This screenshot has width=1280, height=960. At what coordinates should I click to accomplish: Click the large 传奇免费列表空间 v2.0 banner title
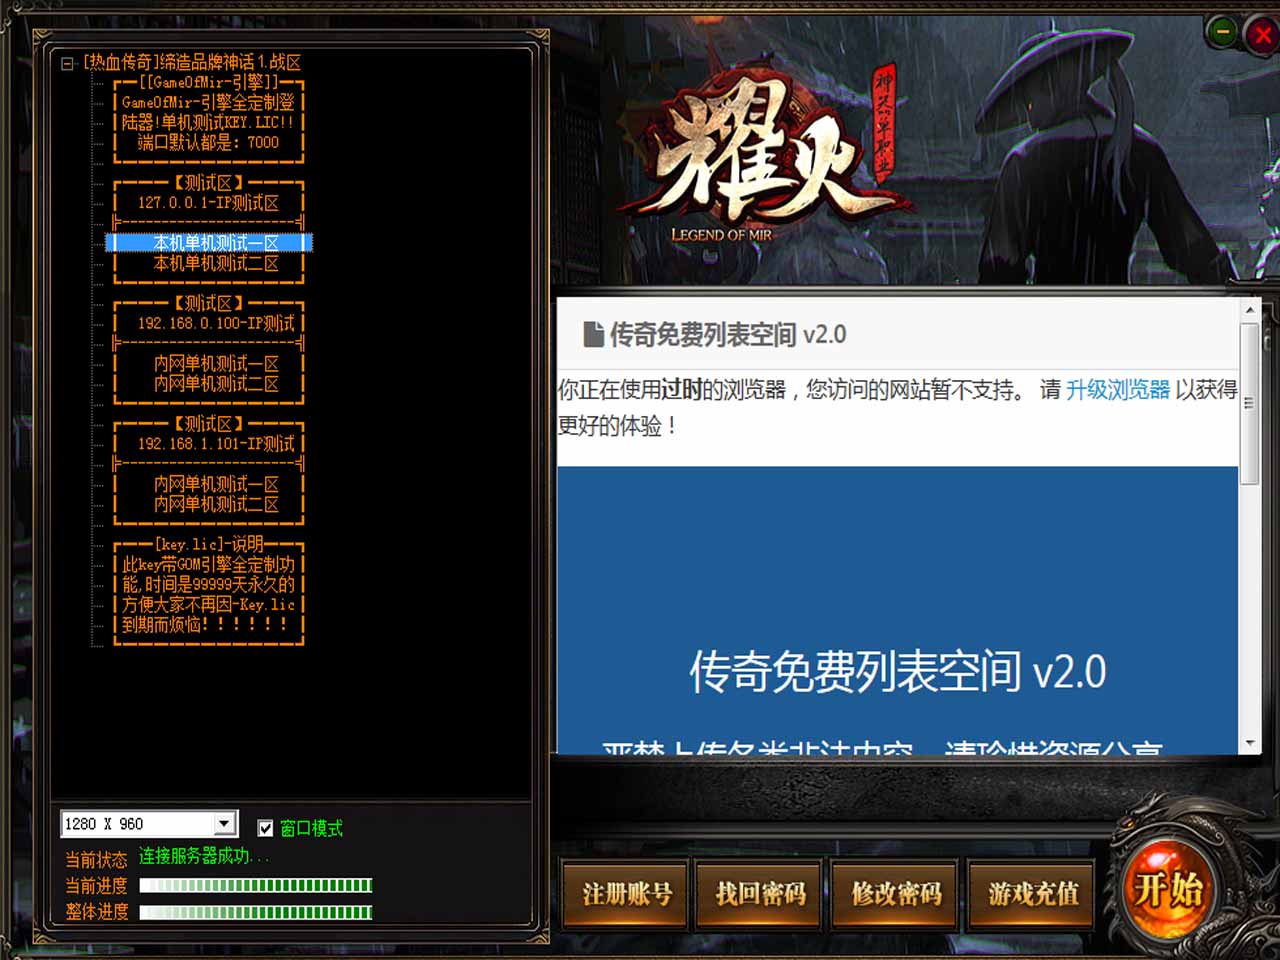(x=897, y=671)
